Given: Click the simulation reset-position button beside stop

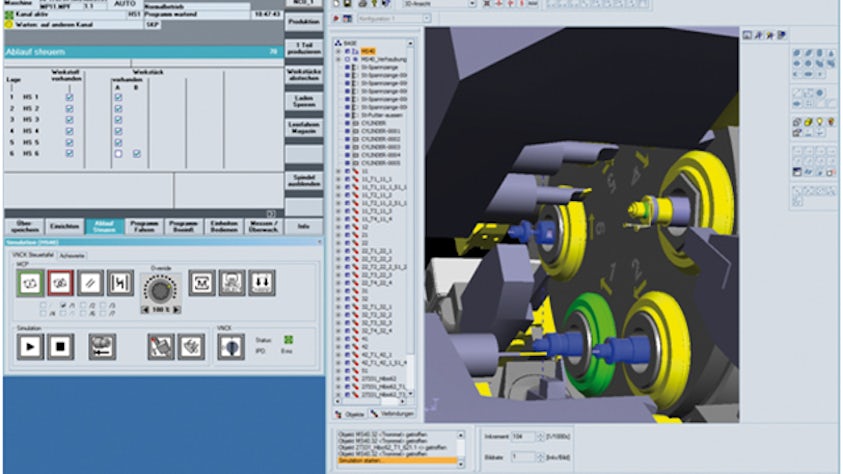Looking at the screenshot, I should pos(102,347).
